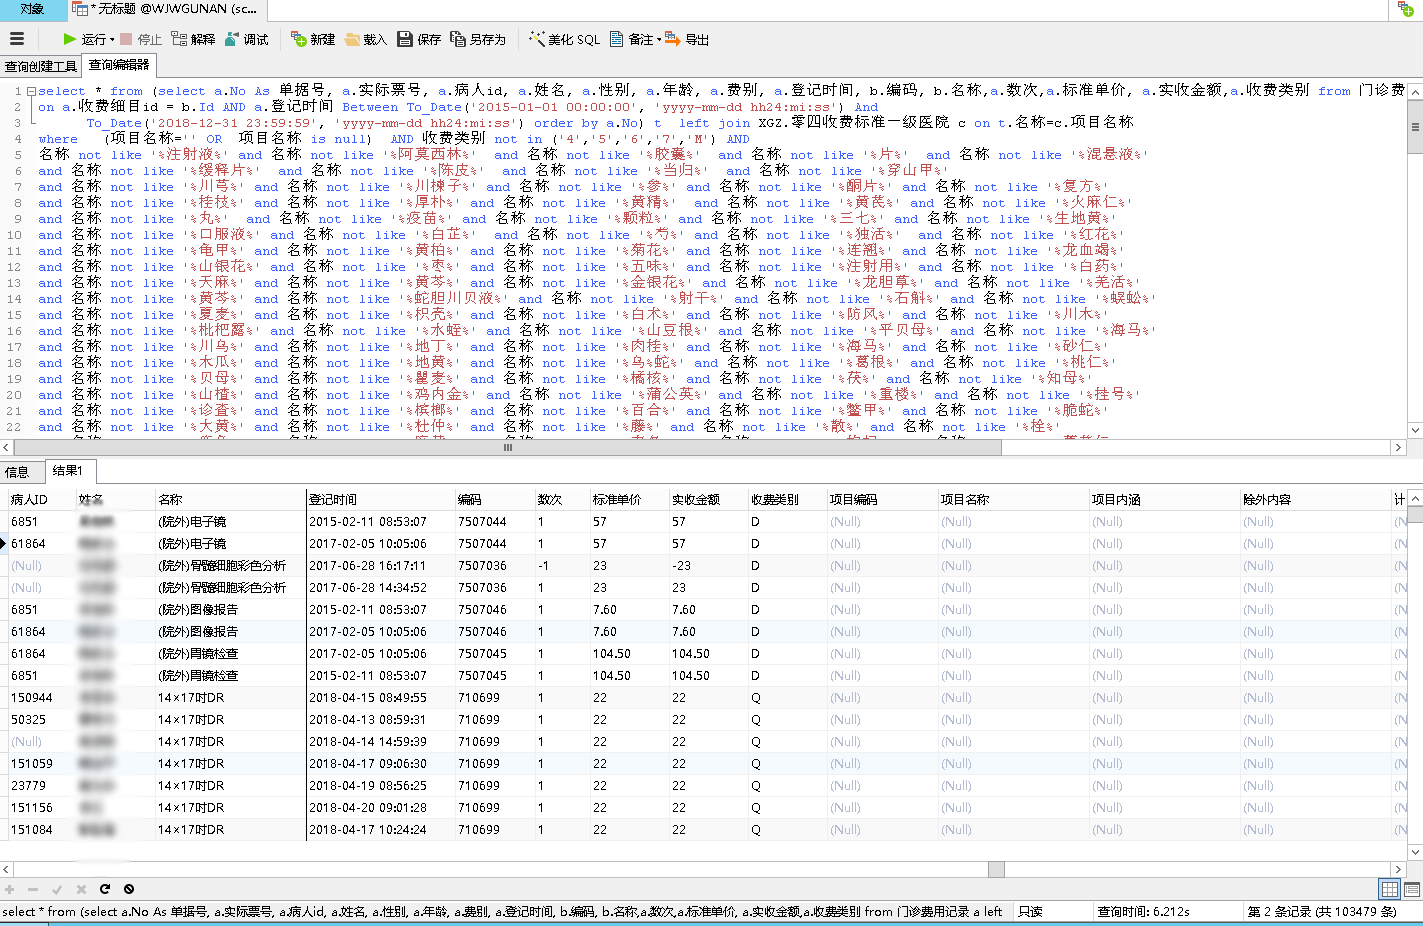Toggle form view in the status bar
Screen dimensions: 1423x926
[x=1411, y=889]
